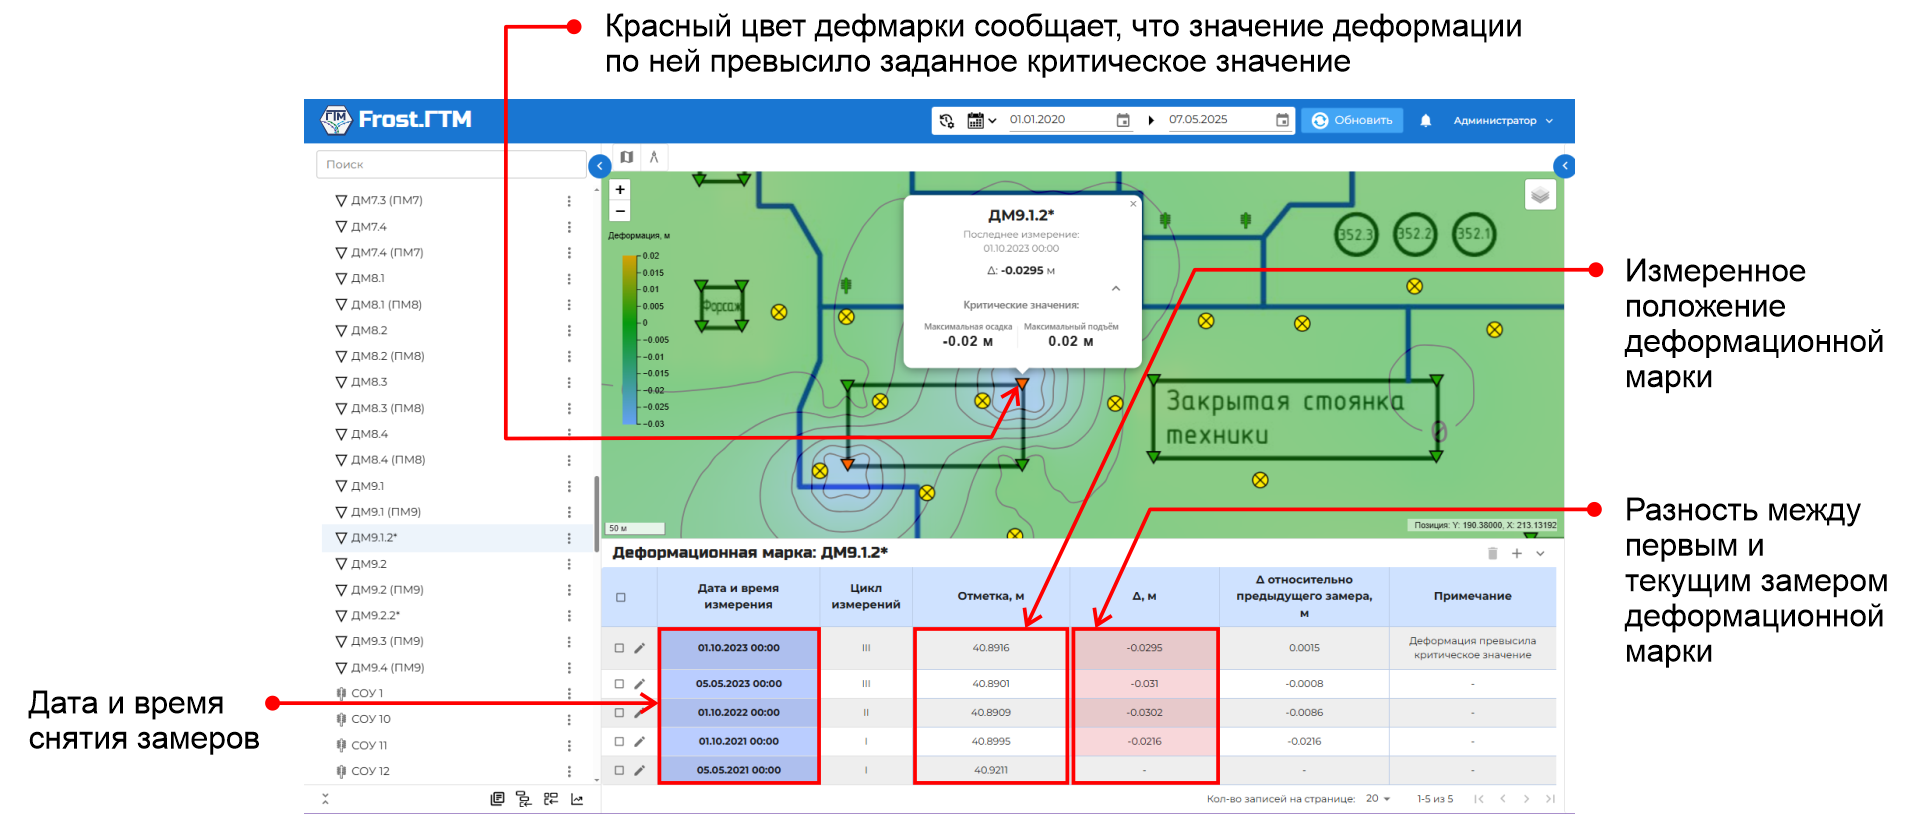Toggle the select-all checkbox in table header
Screen dimensions: 1920x825
coord(621,597)
